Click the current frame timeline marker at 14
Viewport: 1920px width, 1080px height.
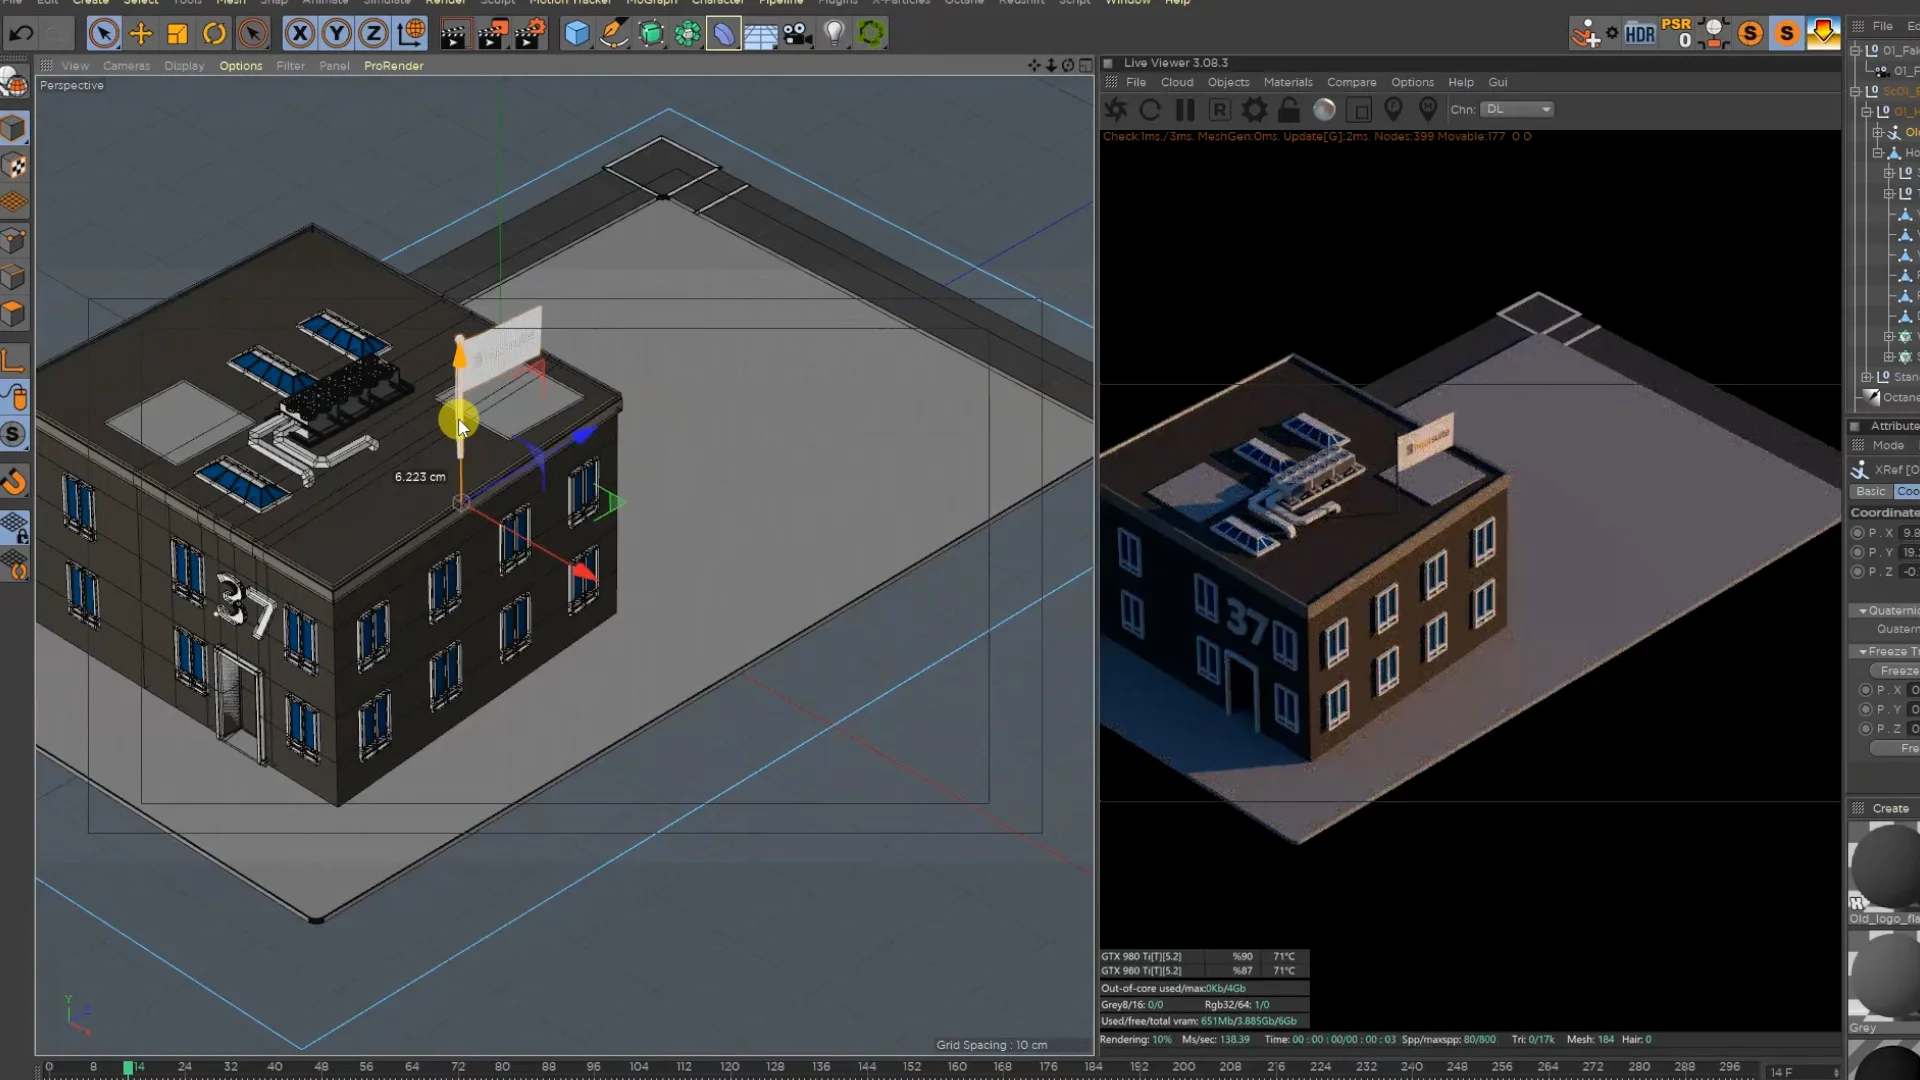pos(128,1068)
